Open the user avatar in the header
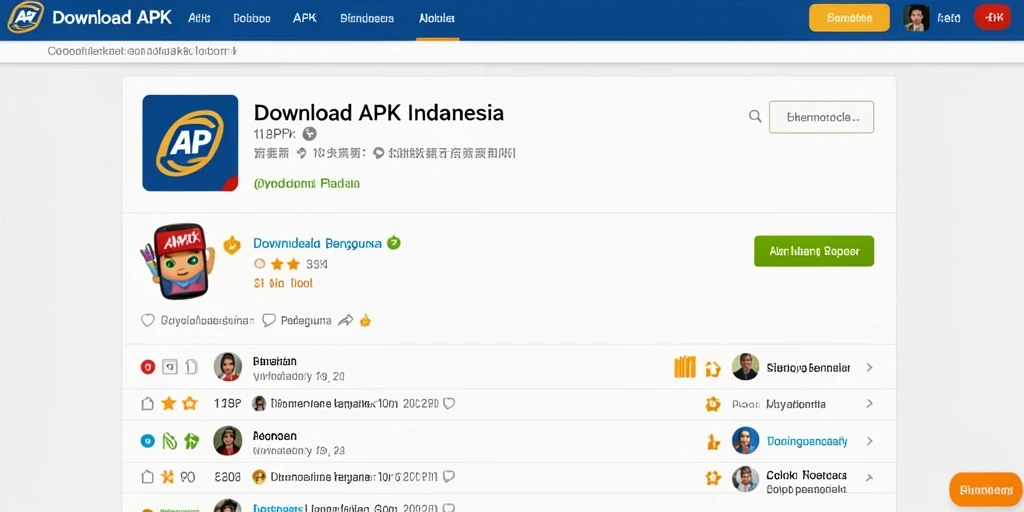The height and width of the screenshot is (512, 1024). [916, 18]
